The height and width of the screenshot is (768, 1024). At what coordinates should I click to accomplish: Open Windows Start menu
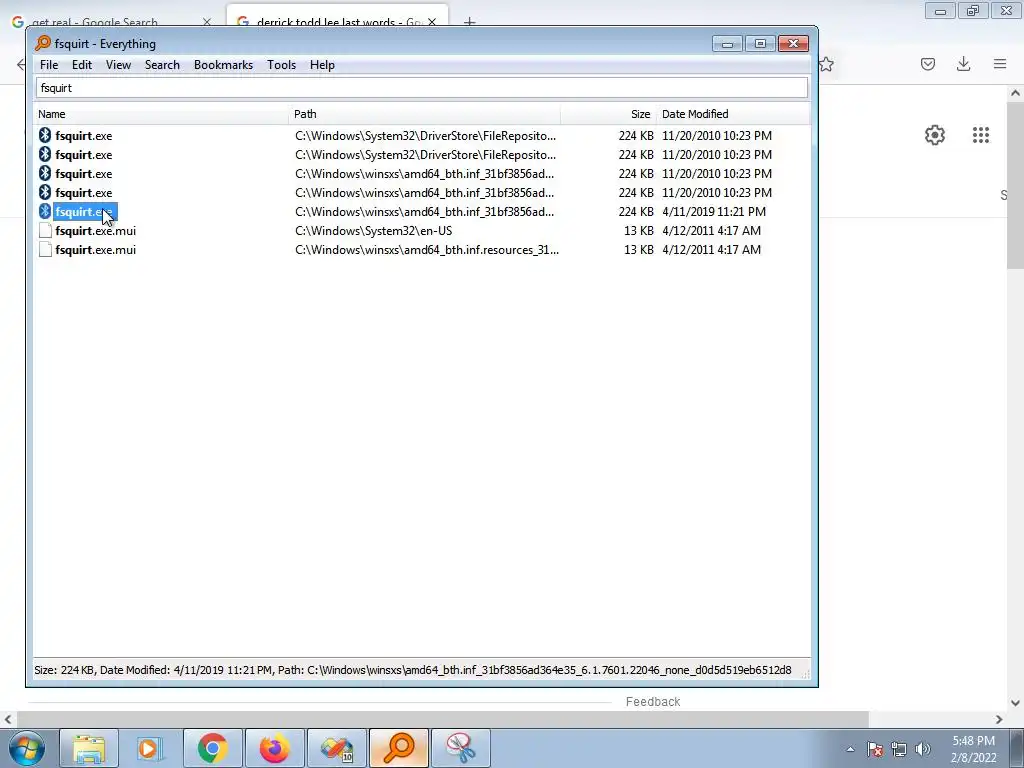point(27,748)
